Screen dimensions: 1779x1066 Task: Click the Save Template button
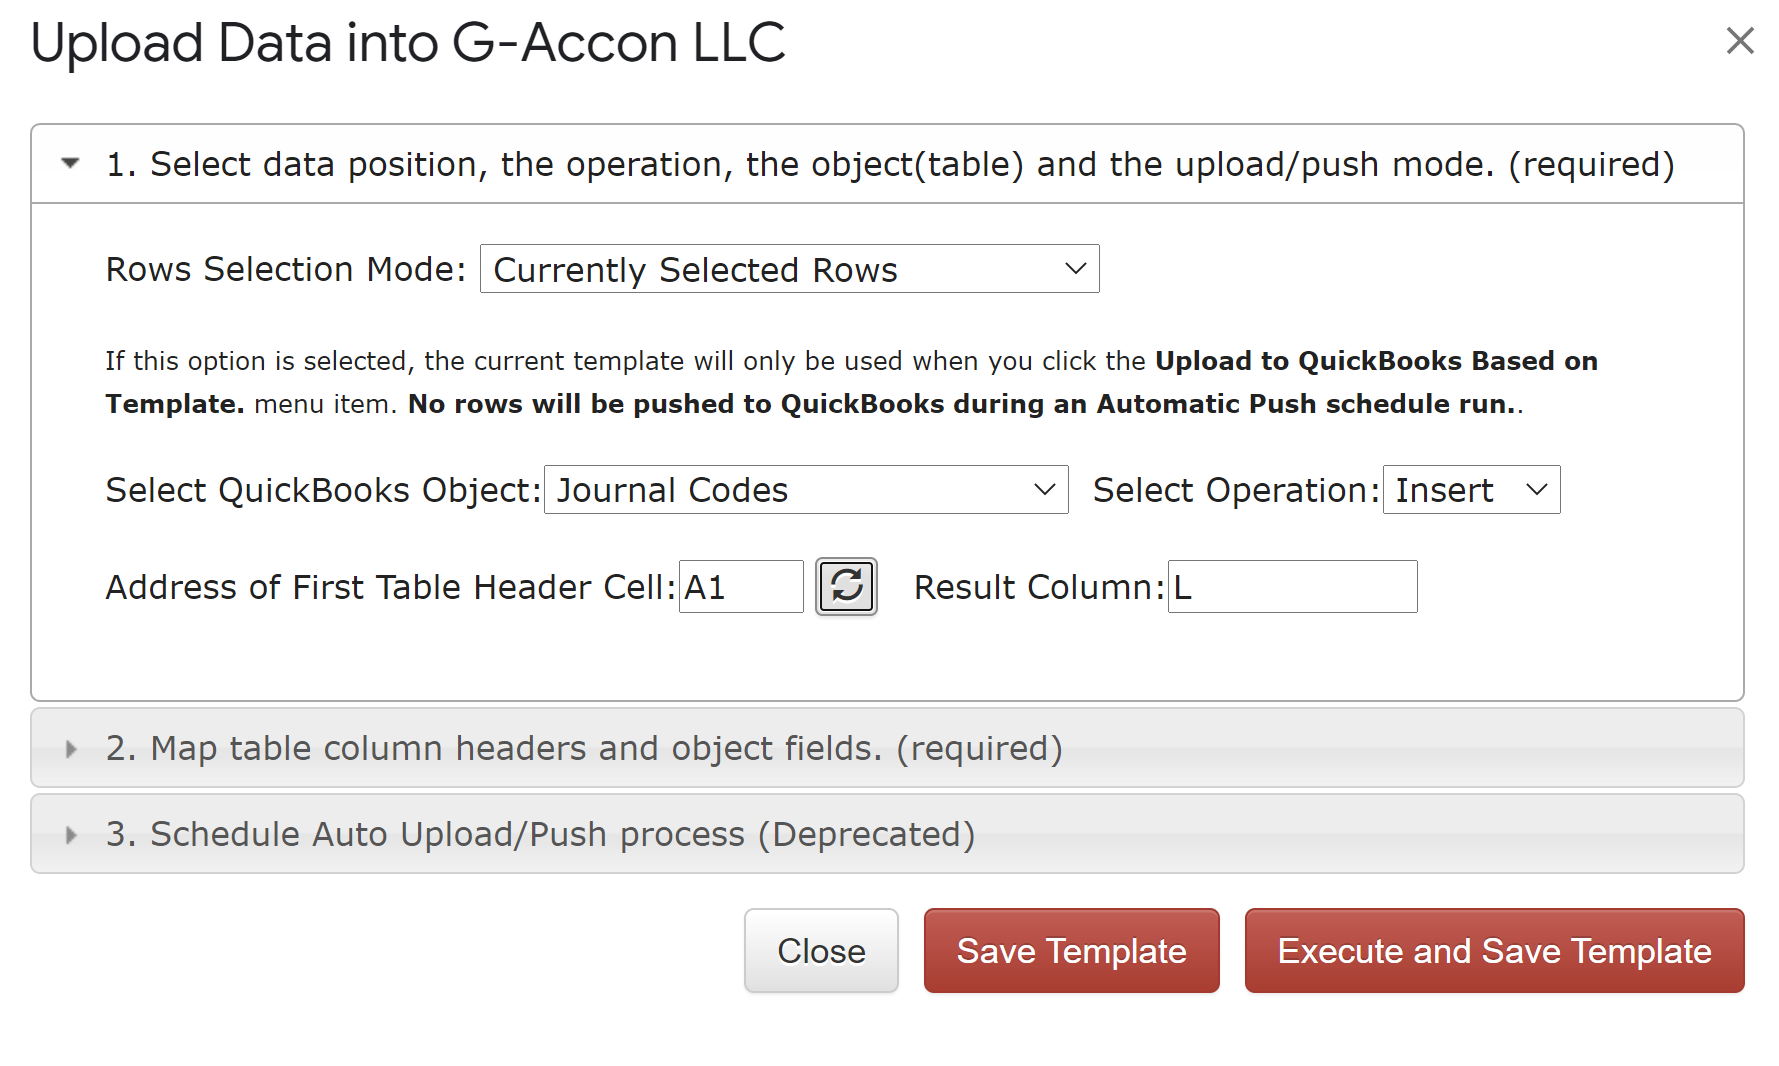click(x=1071, y=951)
